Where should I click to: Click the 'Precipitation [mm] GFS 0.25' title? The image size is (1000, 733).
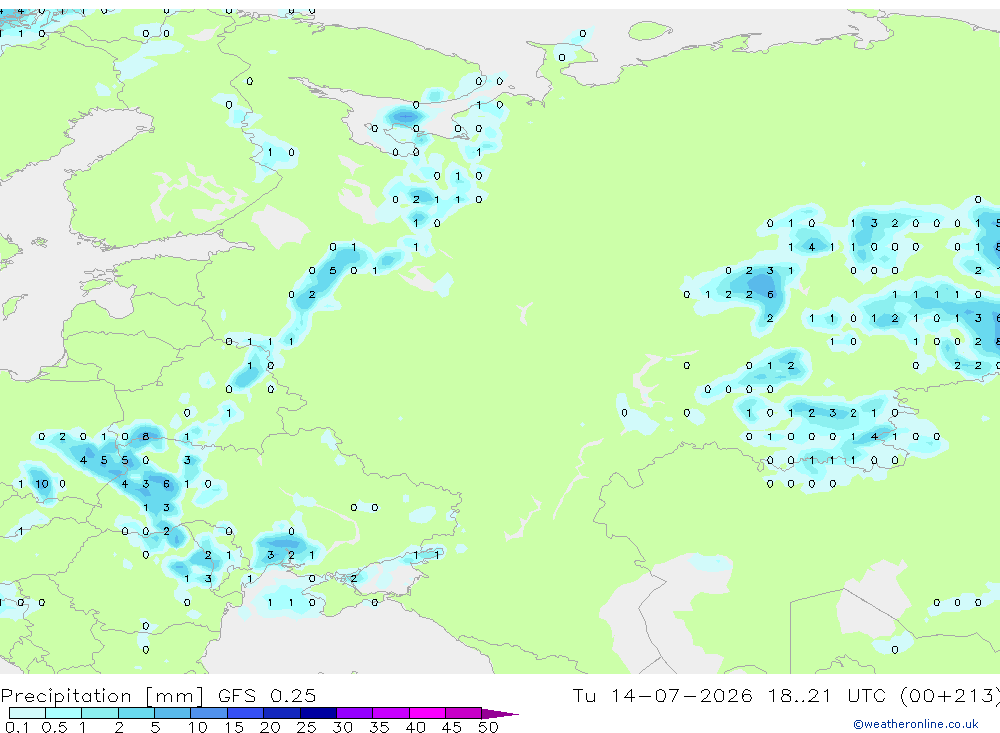click(158, 695)
